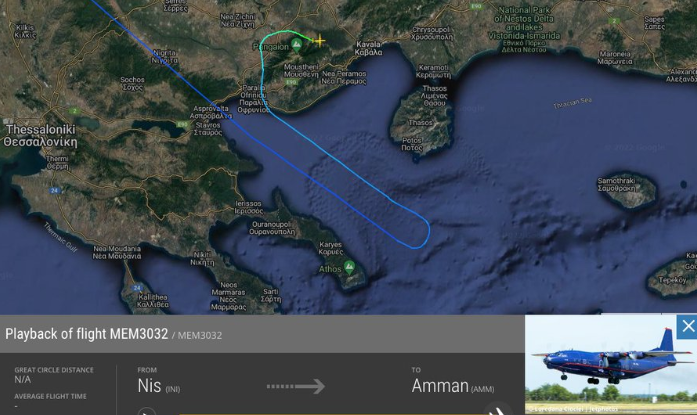Open the origin airport Nis (INI)

click(159, 386)
